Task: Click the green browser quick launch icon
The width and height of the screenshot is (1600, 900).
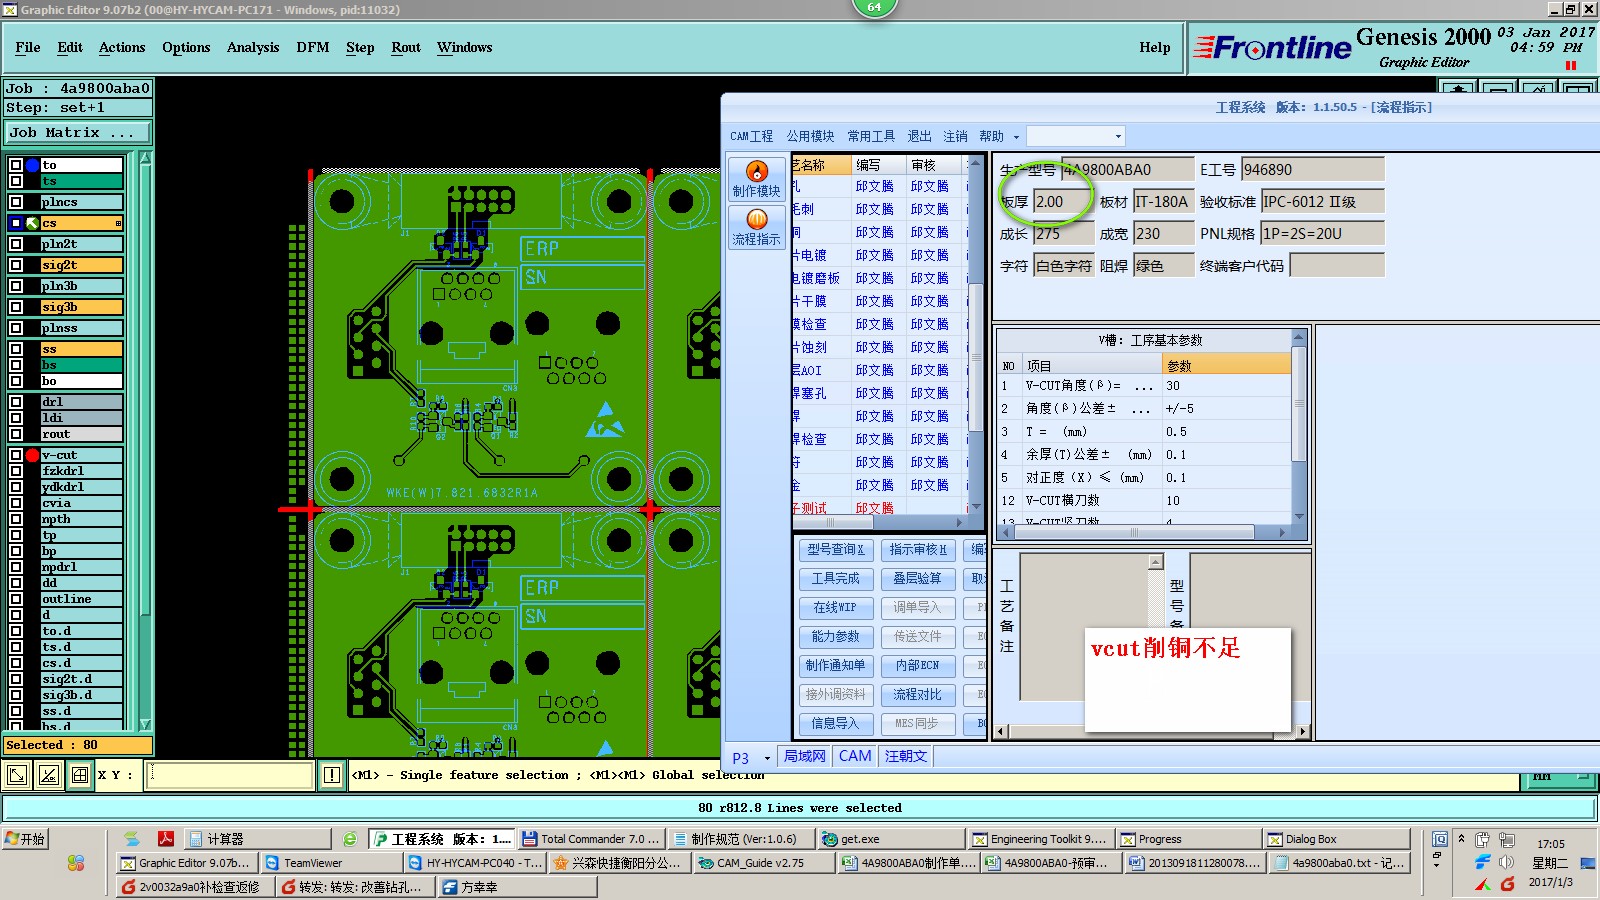Action: pos(349,839)
